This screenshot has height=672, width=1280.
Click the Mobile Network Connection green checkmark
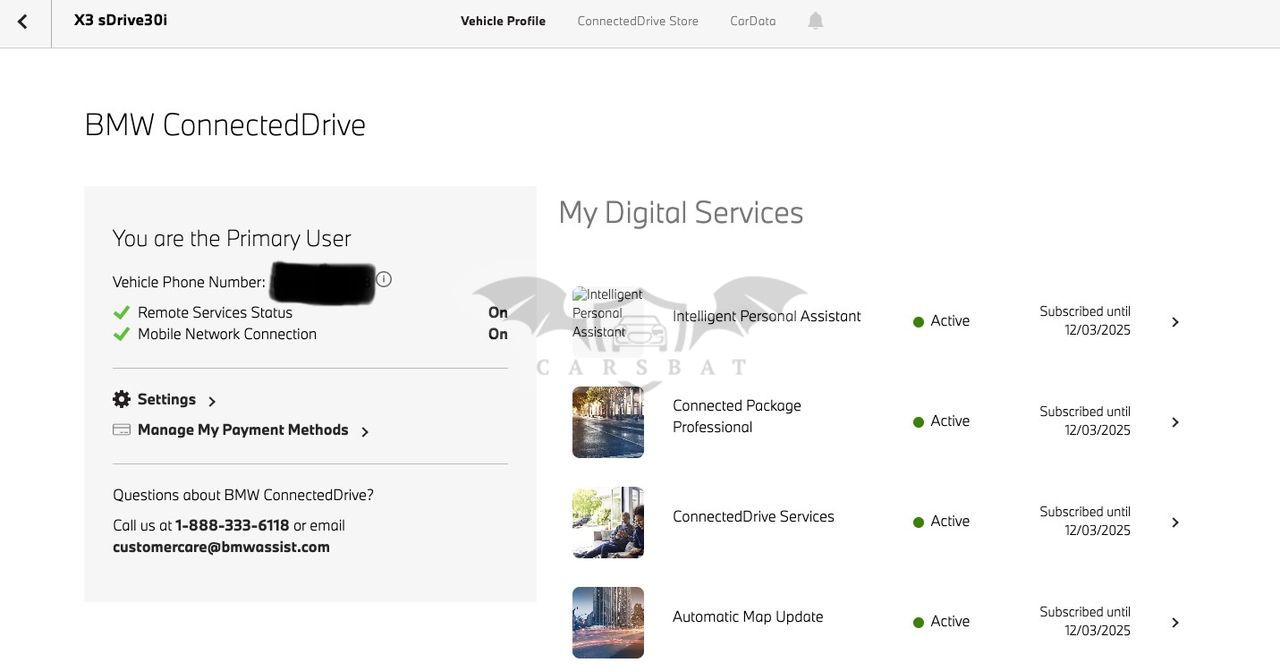tap(122, 334)
